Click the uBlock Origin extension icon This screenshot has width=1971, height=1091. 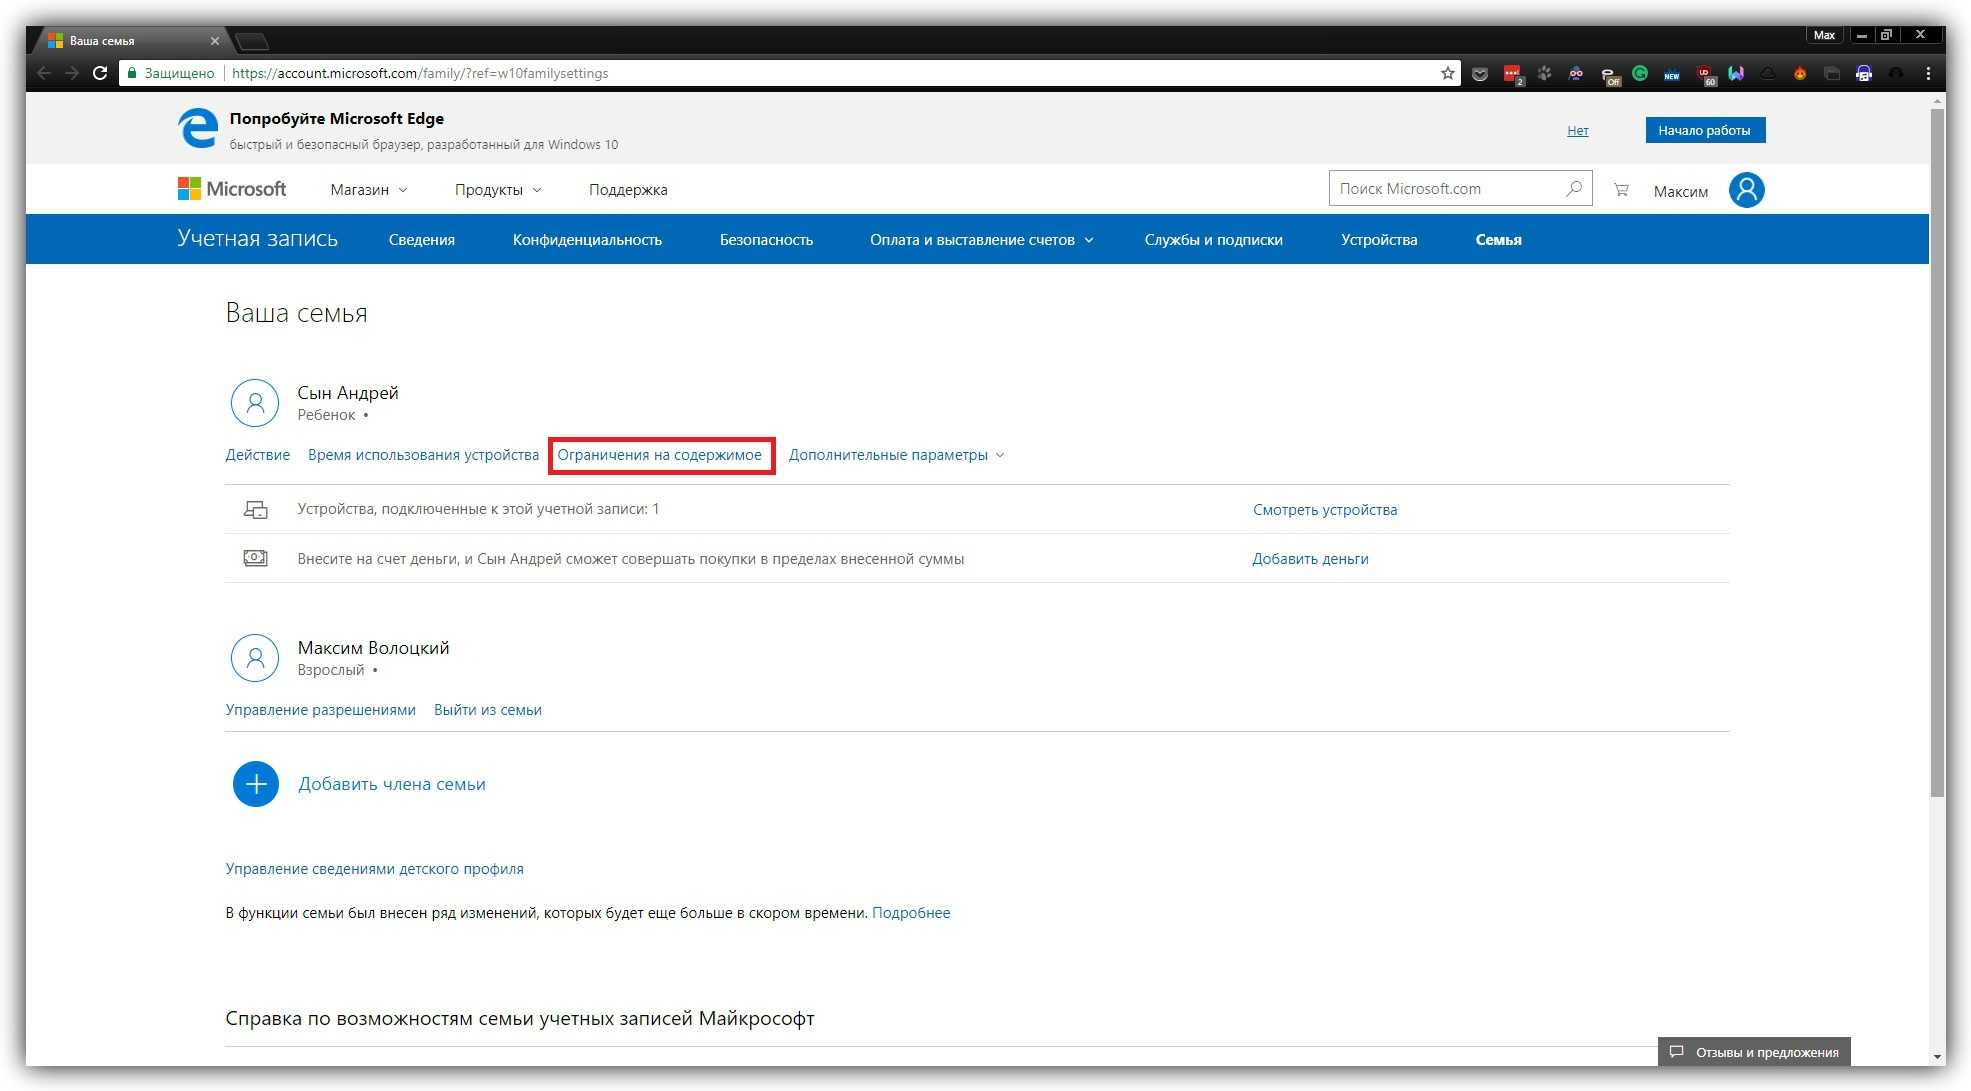(1705, 73)
